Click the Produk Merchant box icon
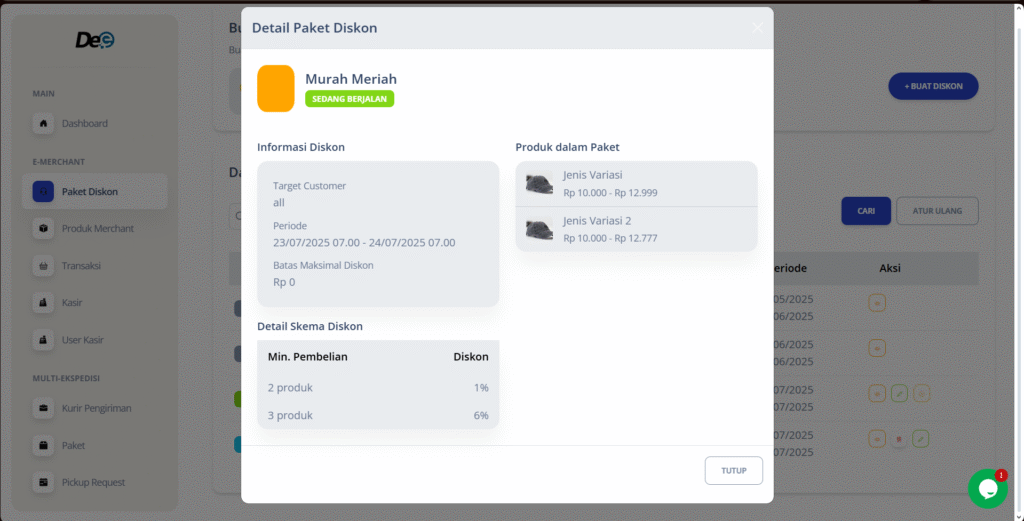This screenshot has width=1024, height=521. tap(43, 229)
